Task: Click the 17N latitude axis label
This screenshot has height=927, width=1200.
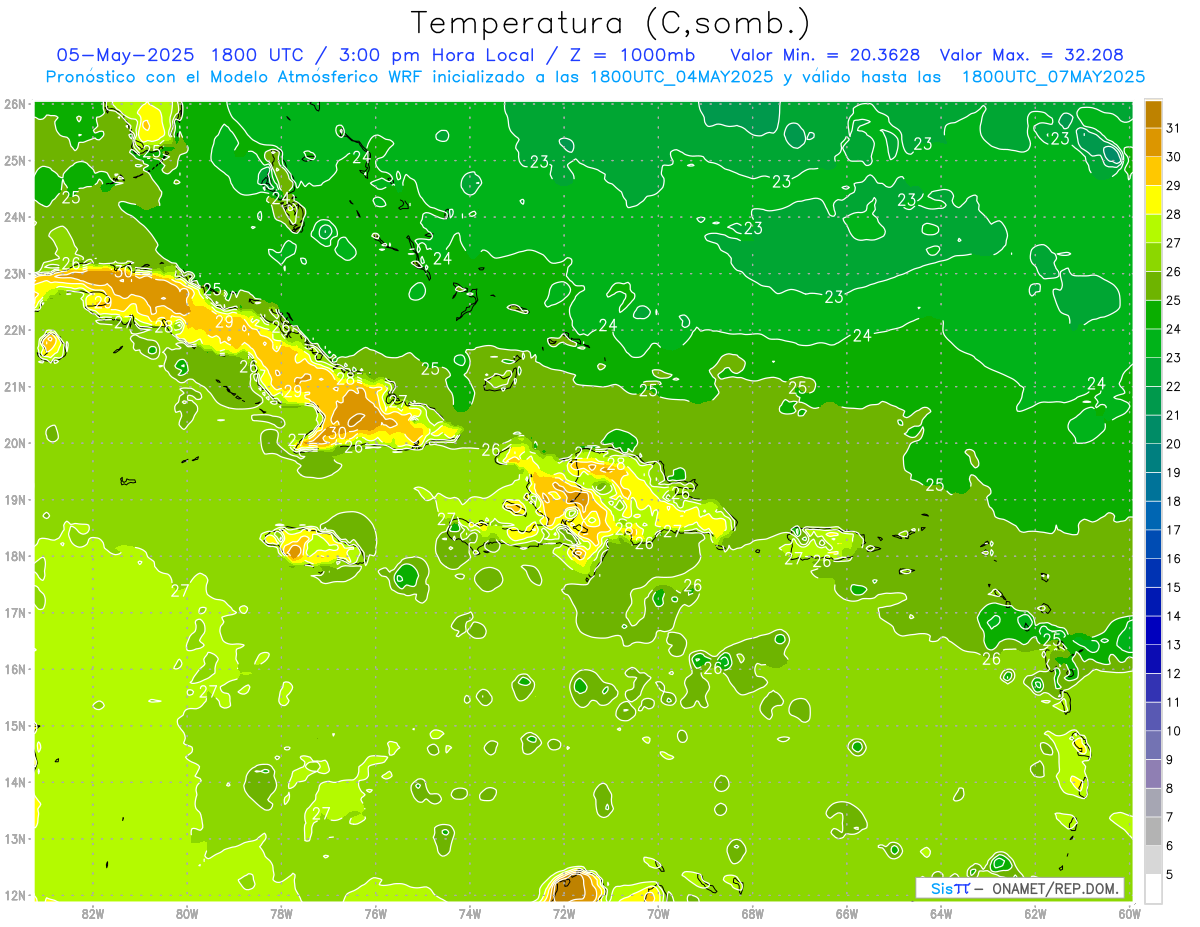Action: (14, 612)
